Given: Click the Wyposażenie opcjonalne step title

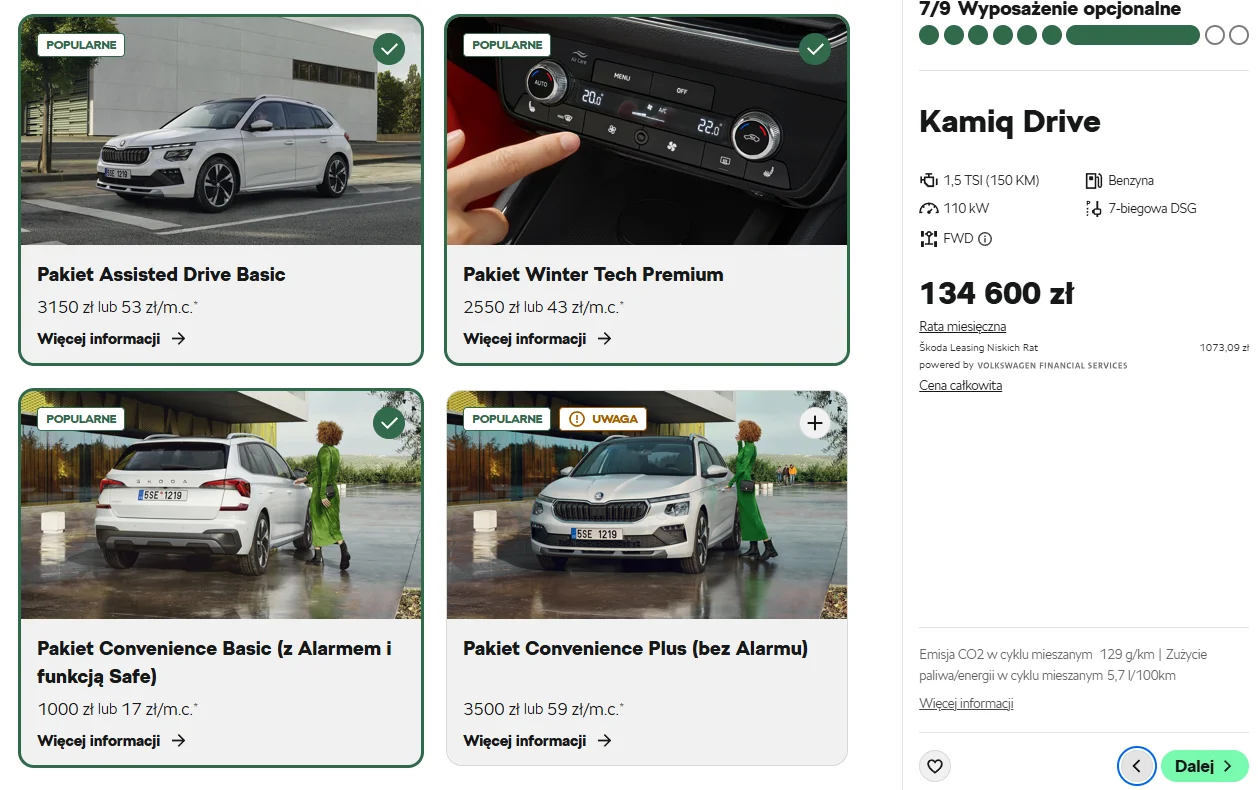Looking at the screenshot, I should coord(1069,9).
